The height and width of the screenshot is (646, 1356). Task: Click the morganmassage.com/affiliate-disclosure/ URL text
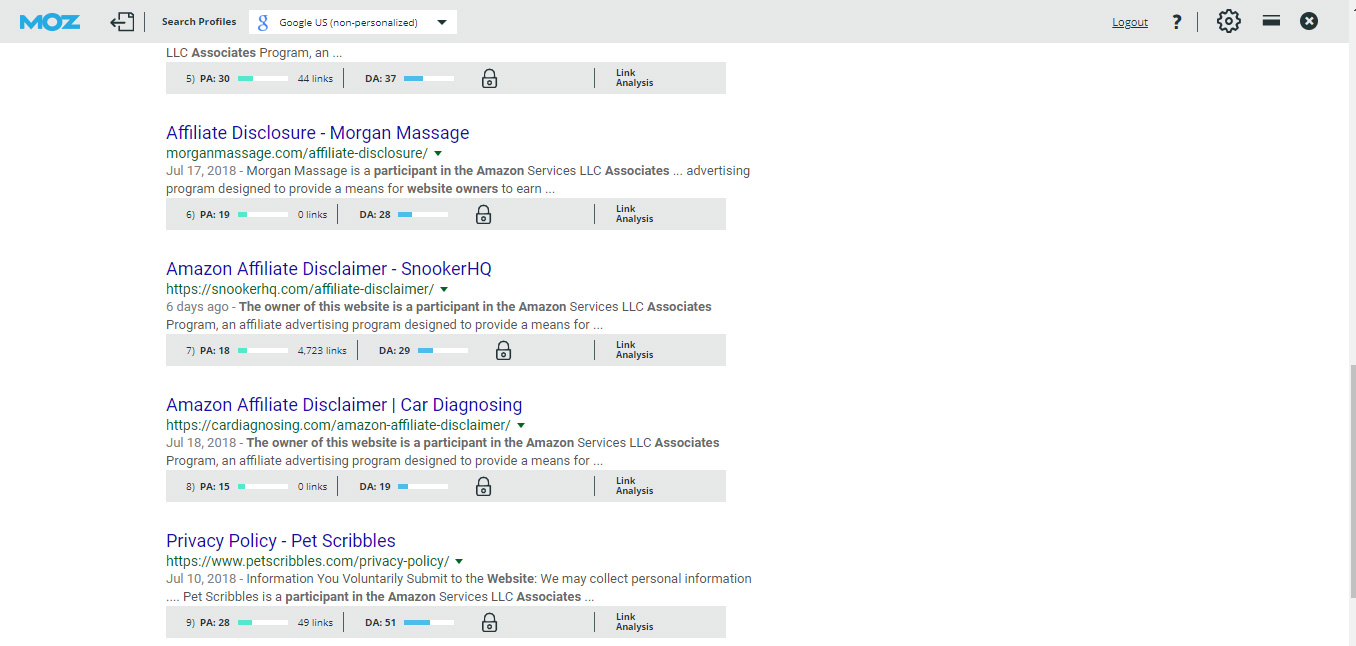click(297, 153)
